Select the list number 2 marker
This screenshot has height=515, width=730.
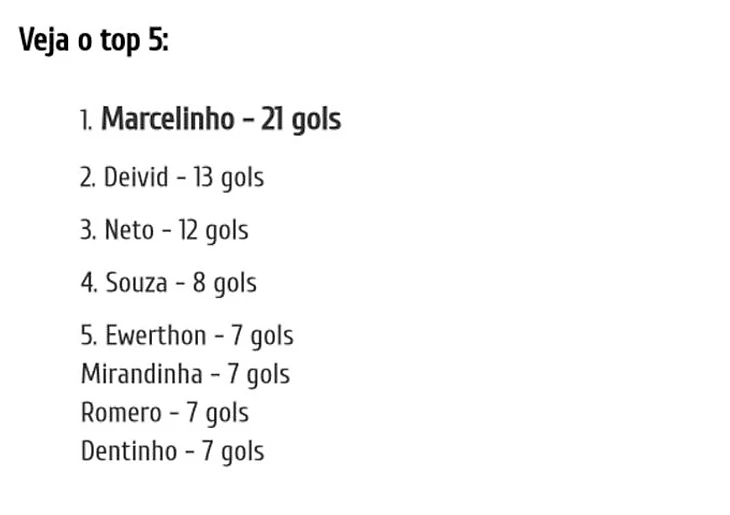tap(88, 177)
